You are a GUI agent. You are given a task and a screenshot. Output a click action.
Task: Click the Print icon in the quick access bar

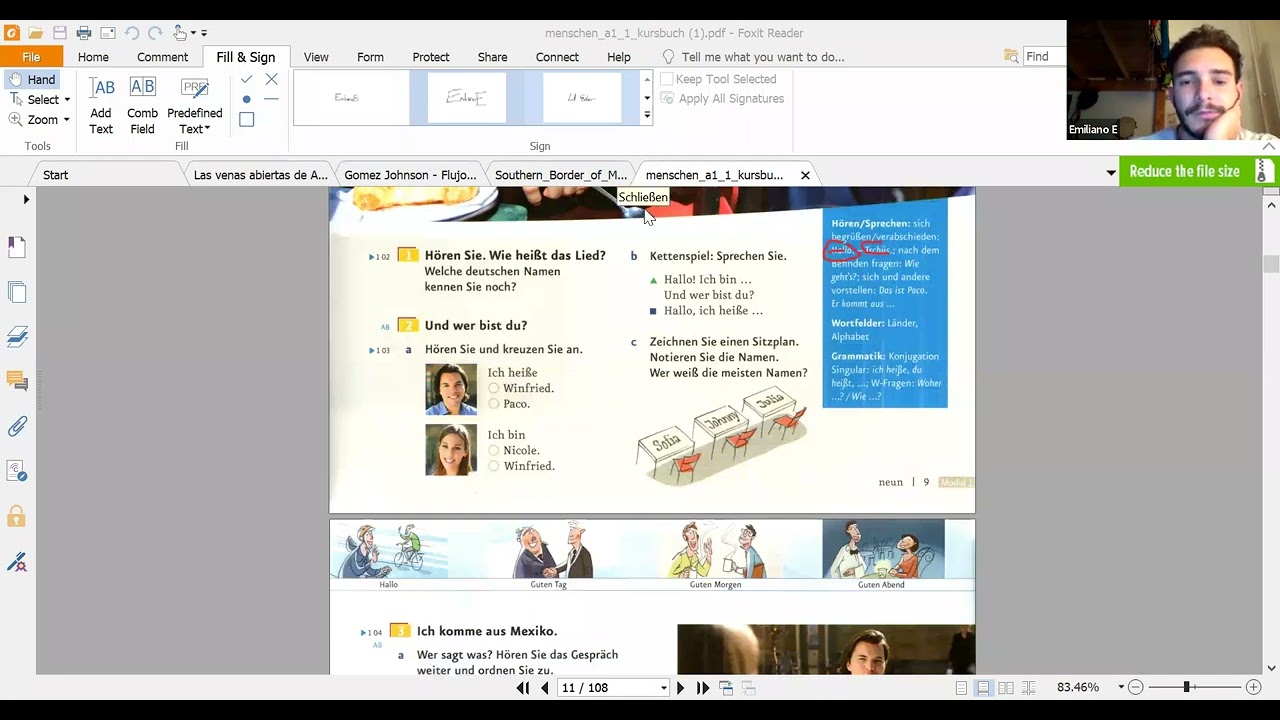coord(84,33)
